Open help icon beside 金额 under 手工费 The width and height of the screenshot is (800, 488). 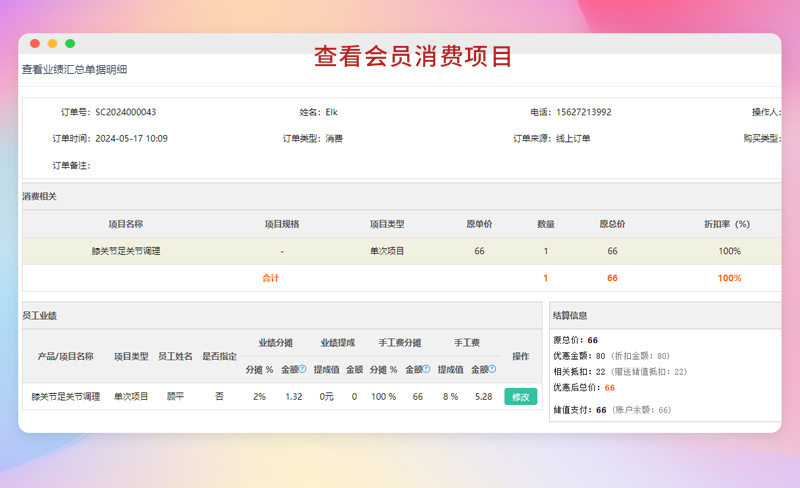(x=492, y=369)
